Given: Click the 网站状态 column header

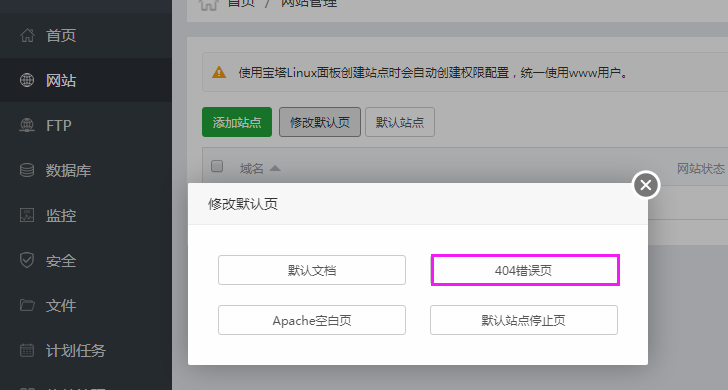Looking at the screenshot, I should pyautogui.click(x=701, y=169).
